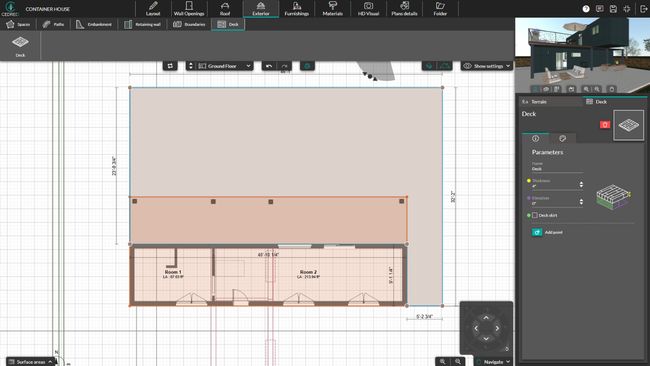Redo the last action

284,66
